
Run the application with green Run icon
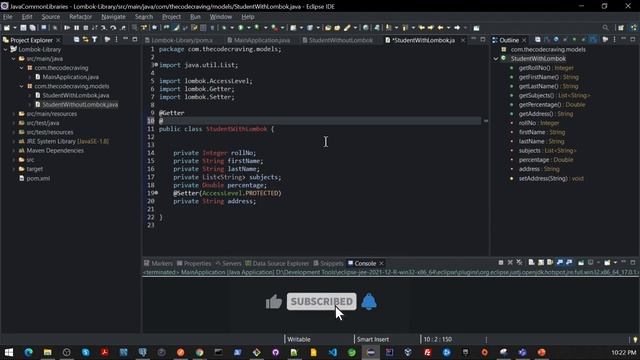pyautogui.click(x=241, y=28)
